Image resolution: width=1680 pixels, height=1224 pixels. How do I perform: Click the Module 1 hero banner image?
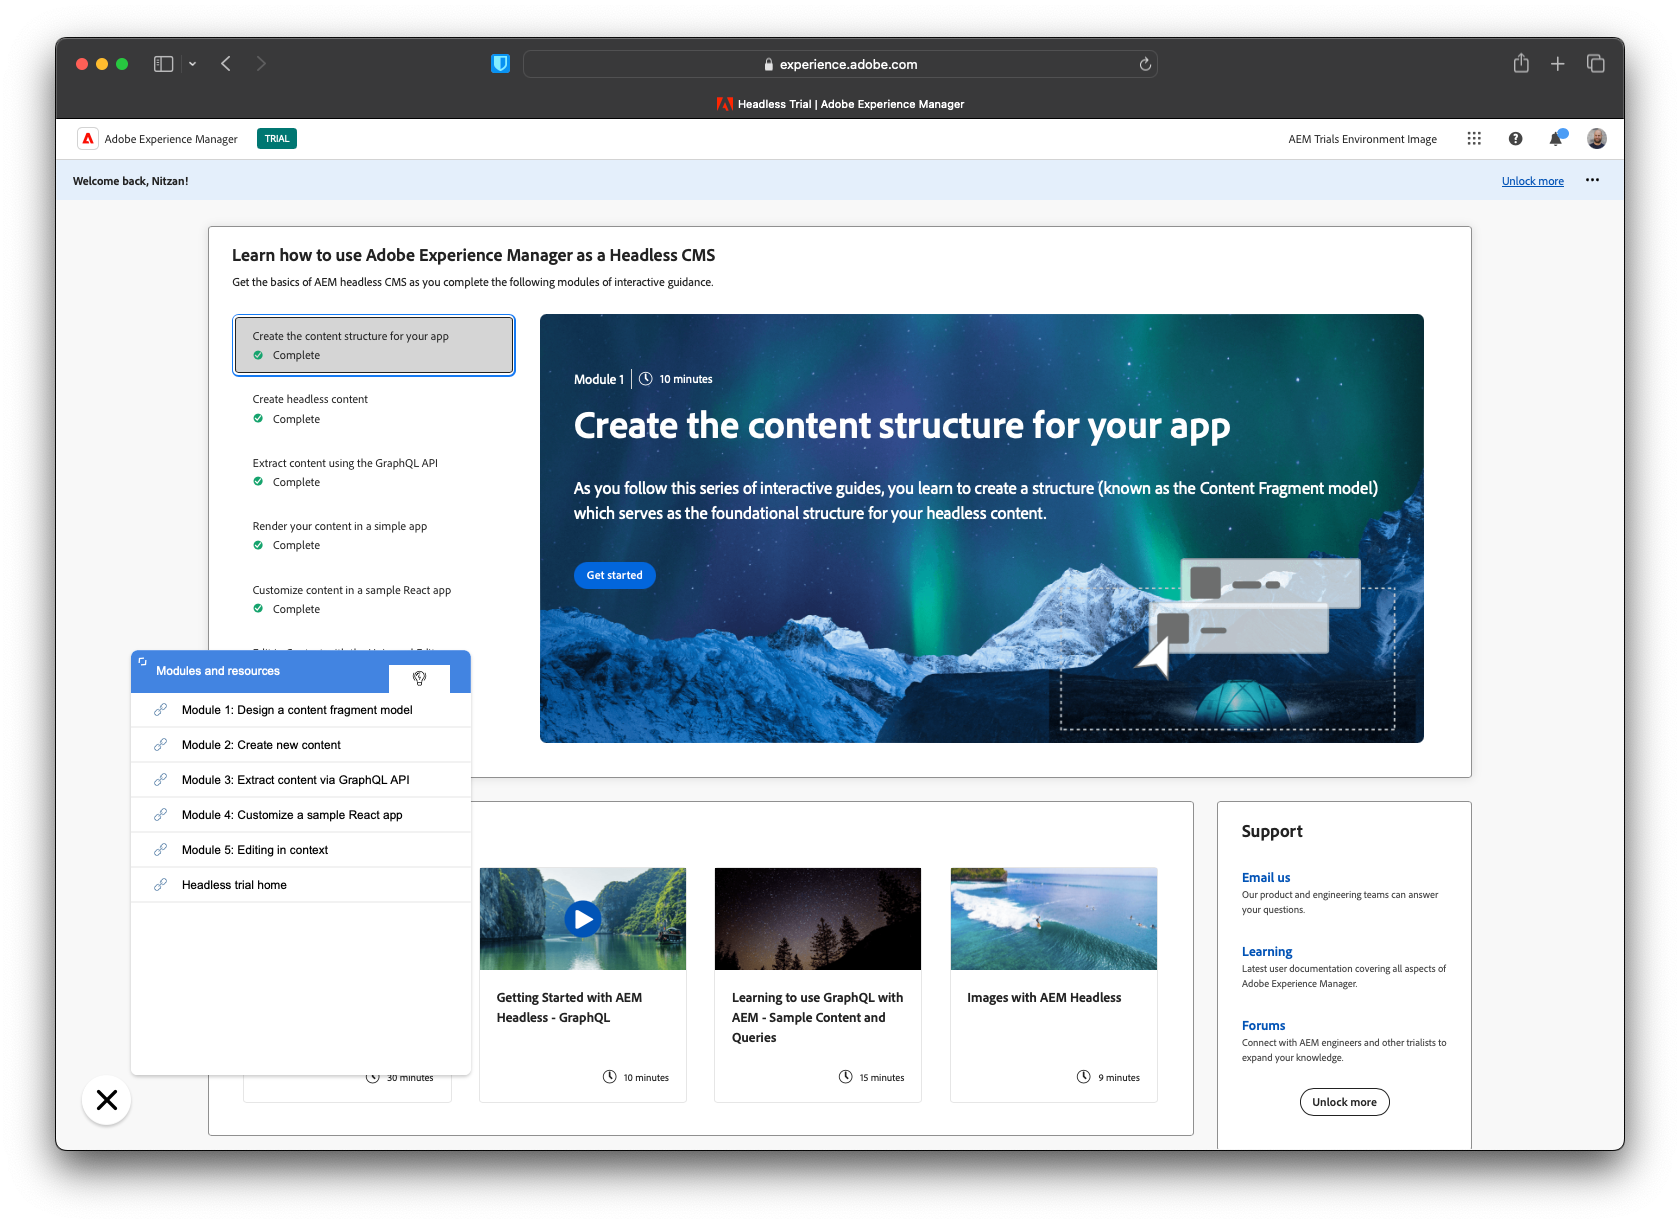click(x=981, y=528)
